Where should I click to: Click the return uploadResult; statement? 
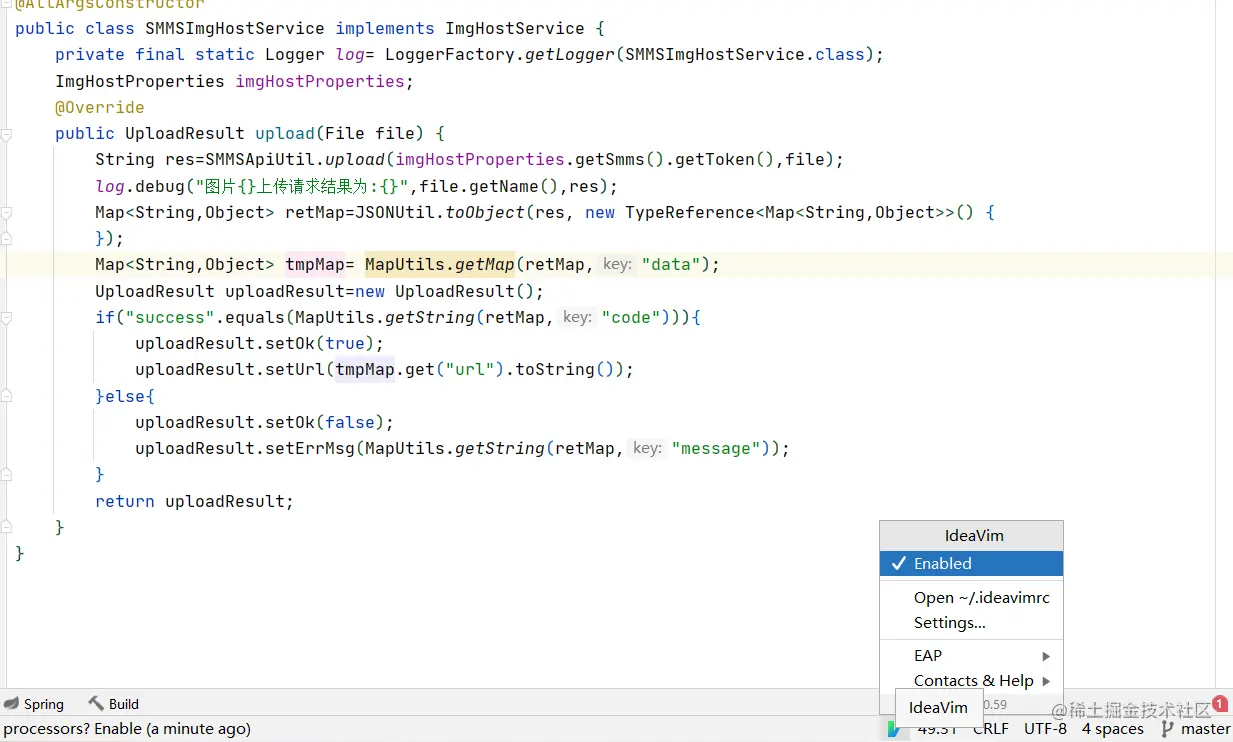195,501
